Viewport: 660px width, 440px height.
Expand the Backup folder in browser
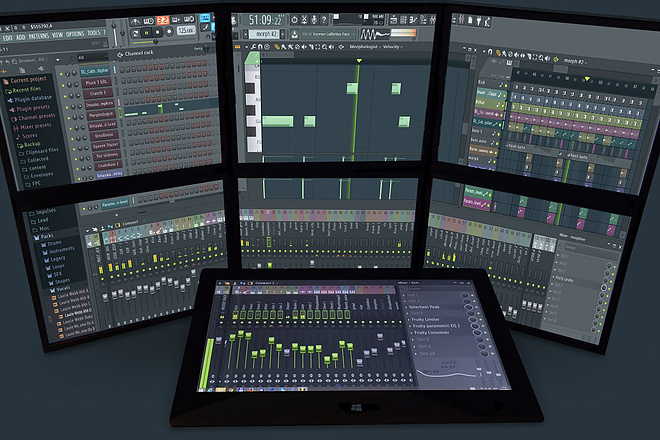pyautogui.click(x=28, y=144)
